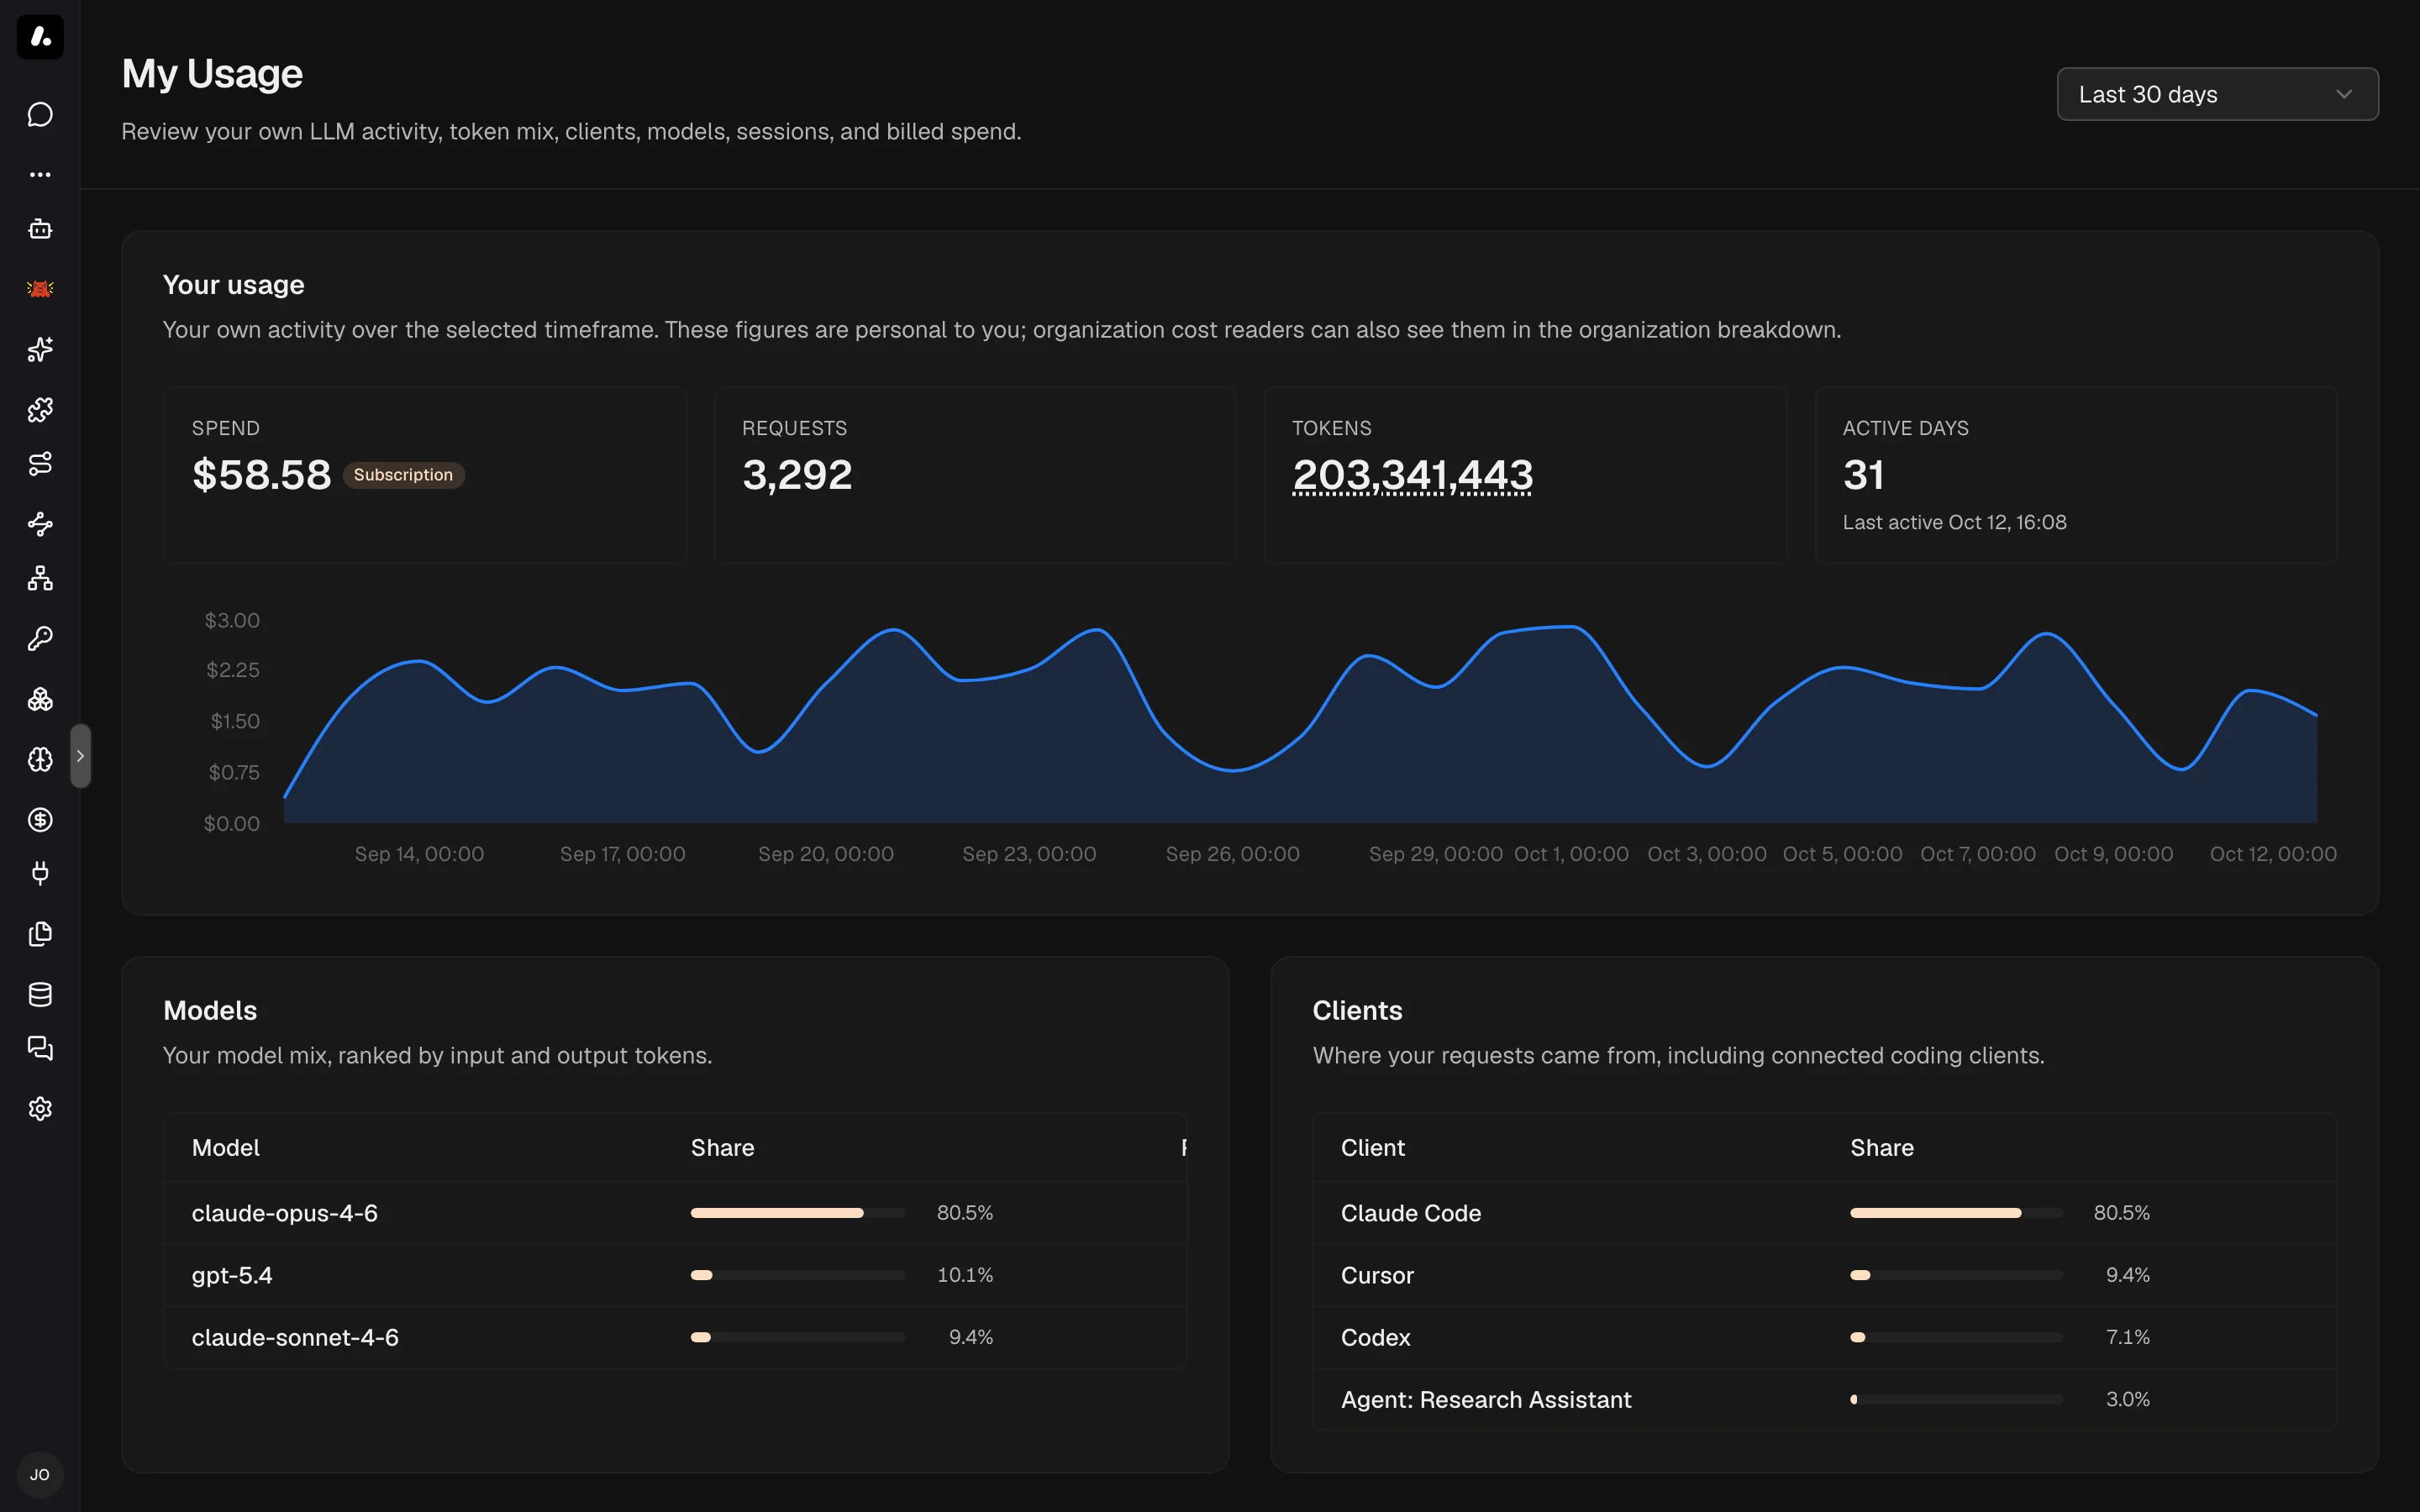
Task: Open the database cylinder icon
Action: point(40,994)
